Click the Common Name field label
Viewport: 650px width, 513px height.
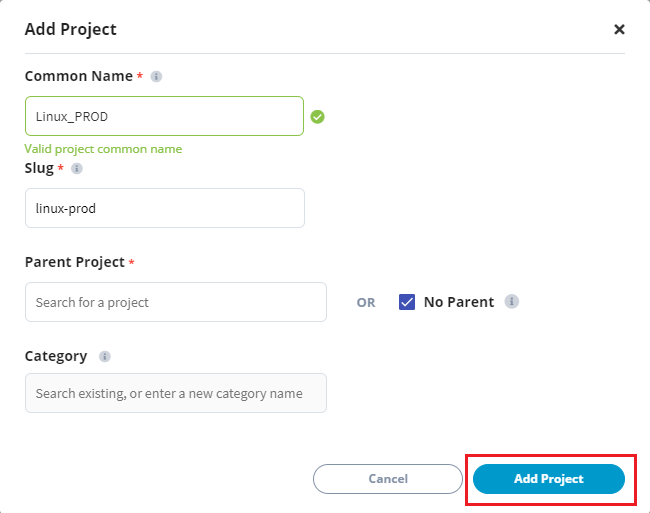click(x=78, y=76)
